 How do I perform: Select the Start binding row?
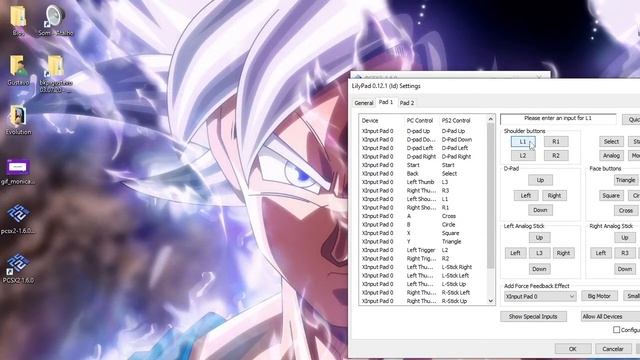coord(423,165)
